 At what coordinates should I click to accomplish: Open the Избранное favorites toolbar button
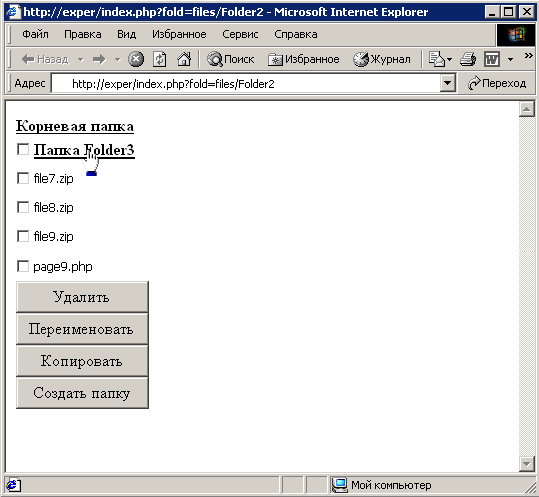304,59
